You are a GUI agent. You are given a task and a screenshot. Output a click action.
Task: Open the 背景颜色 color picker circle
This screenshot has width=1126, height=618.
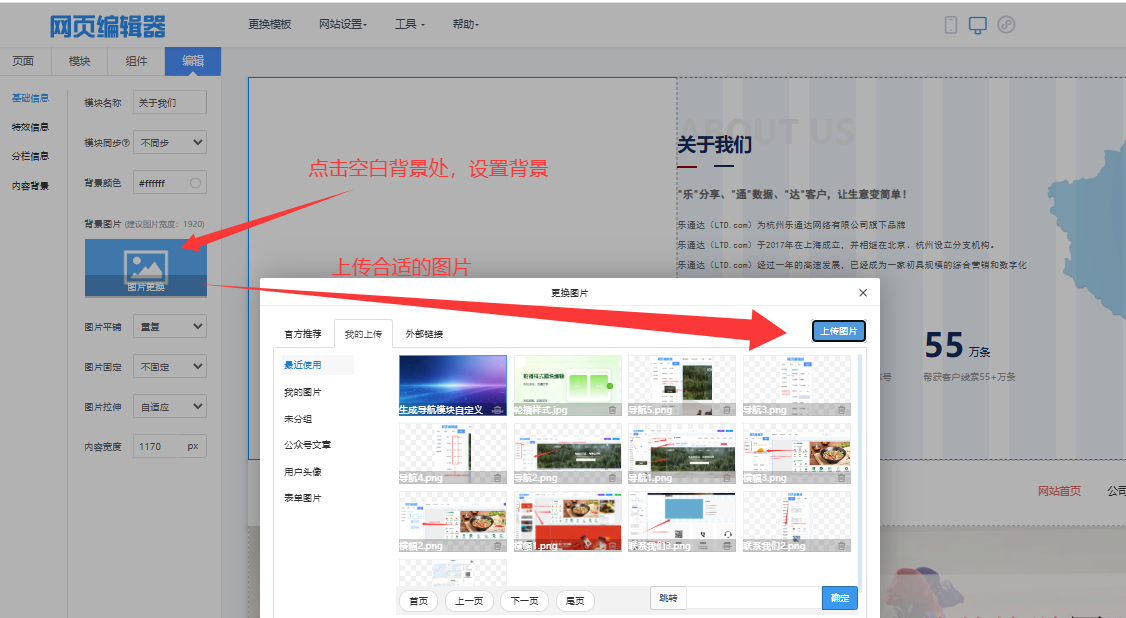[x=196, y=183]
